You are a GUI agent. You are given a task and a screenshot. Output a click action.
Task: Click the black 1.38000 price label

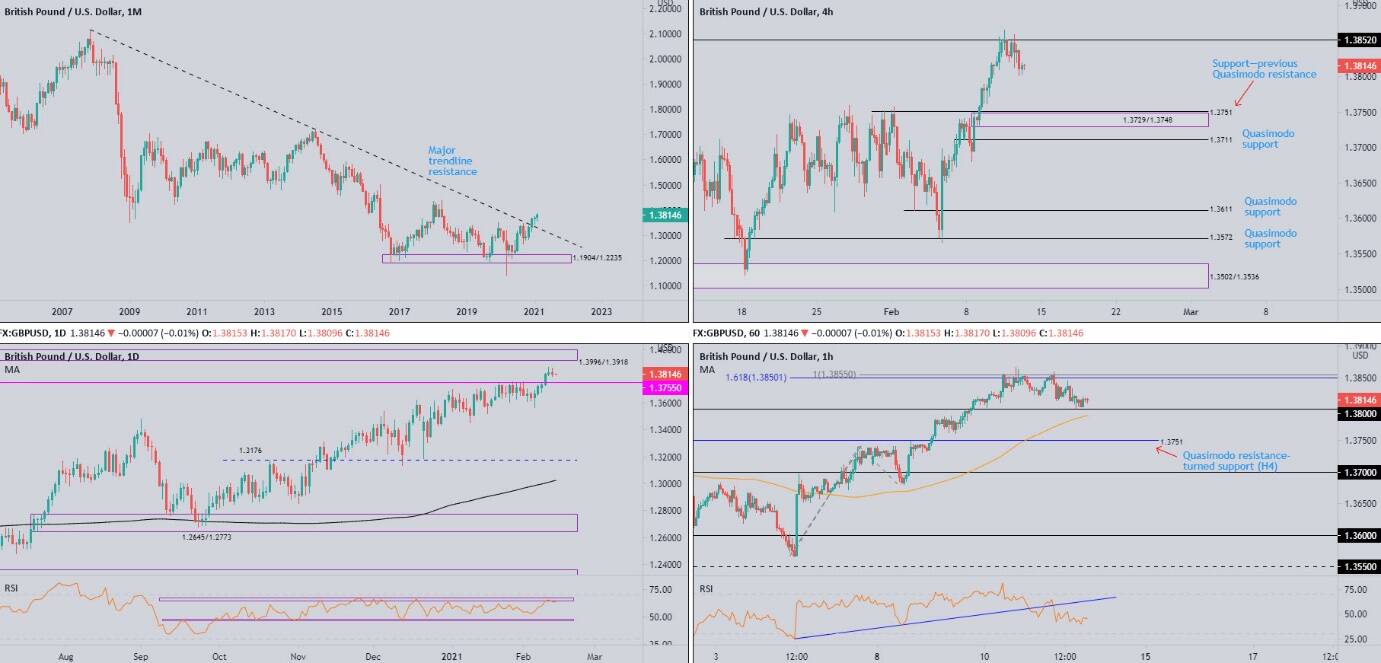point(1358,413)
